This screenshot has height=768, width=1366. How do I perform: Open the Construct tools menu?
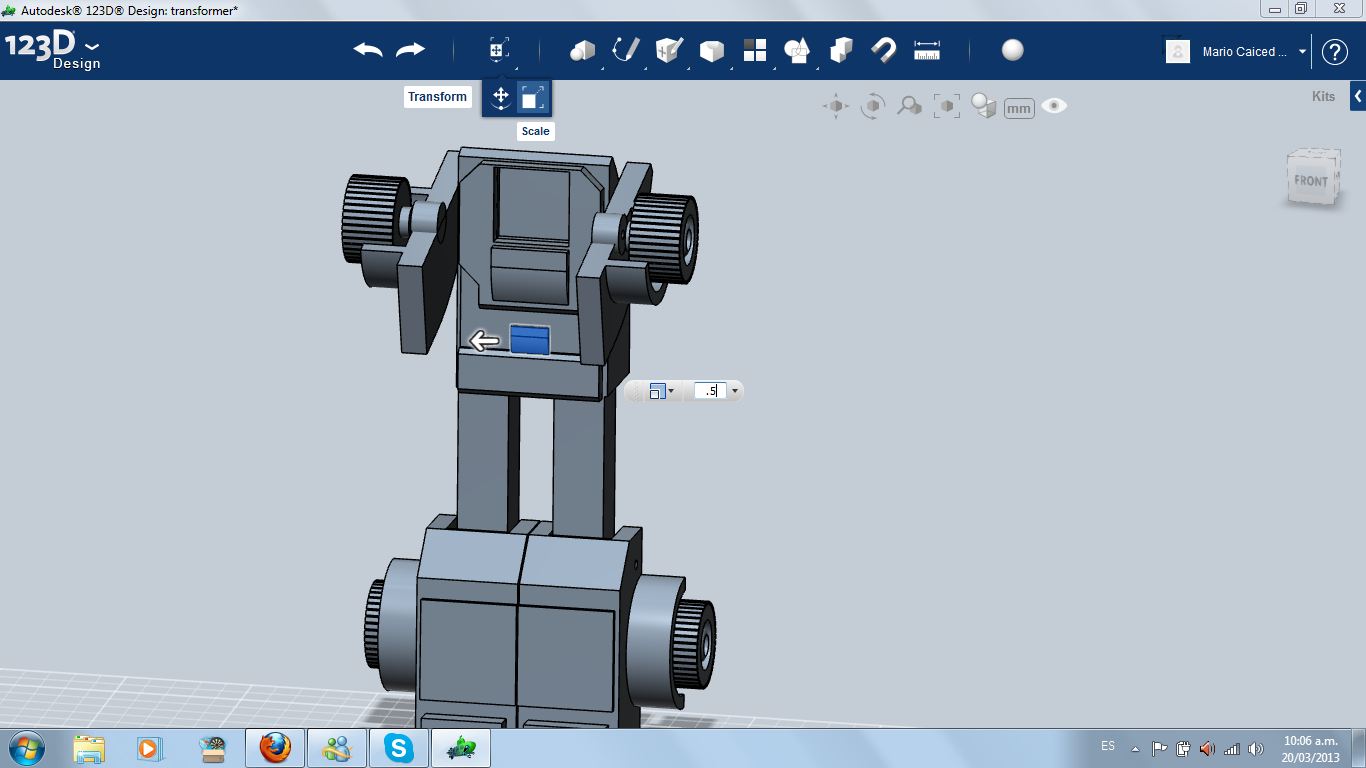[x=669, y=50]
